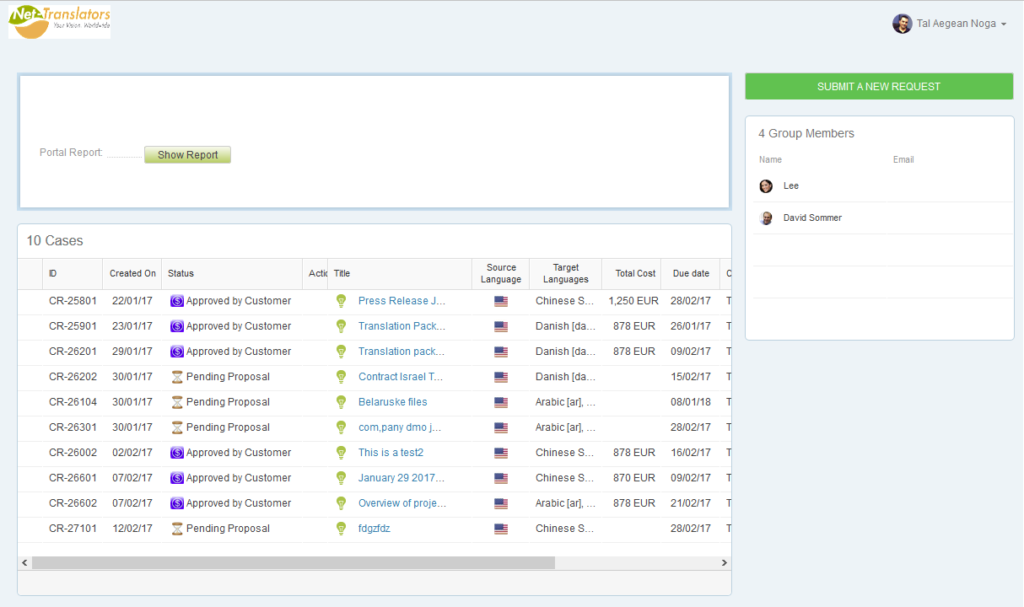Select case ID CR-25801
This screenshot has height=607, width=1024.
[x=72, y=301]
